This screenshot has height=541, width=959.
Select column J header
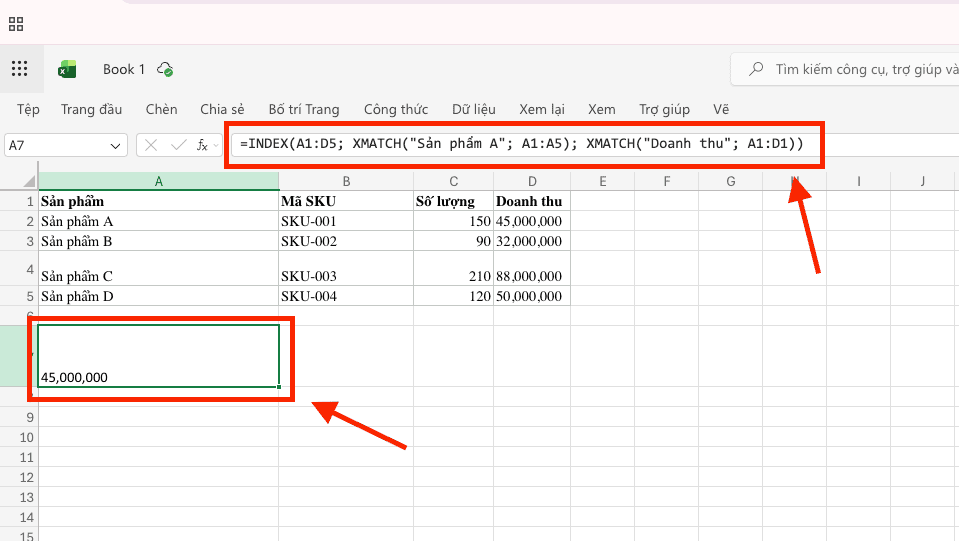point(922,181)
